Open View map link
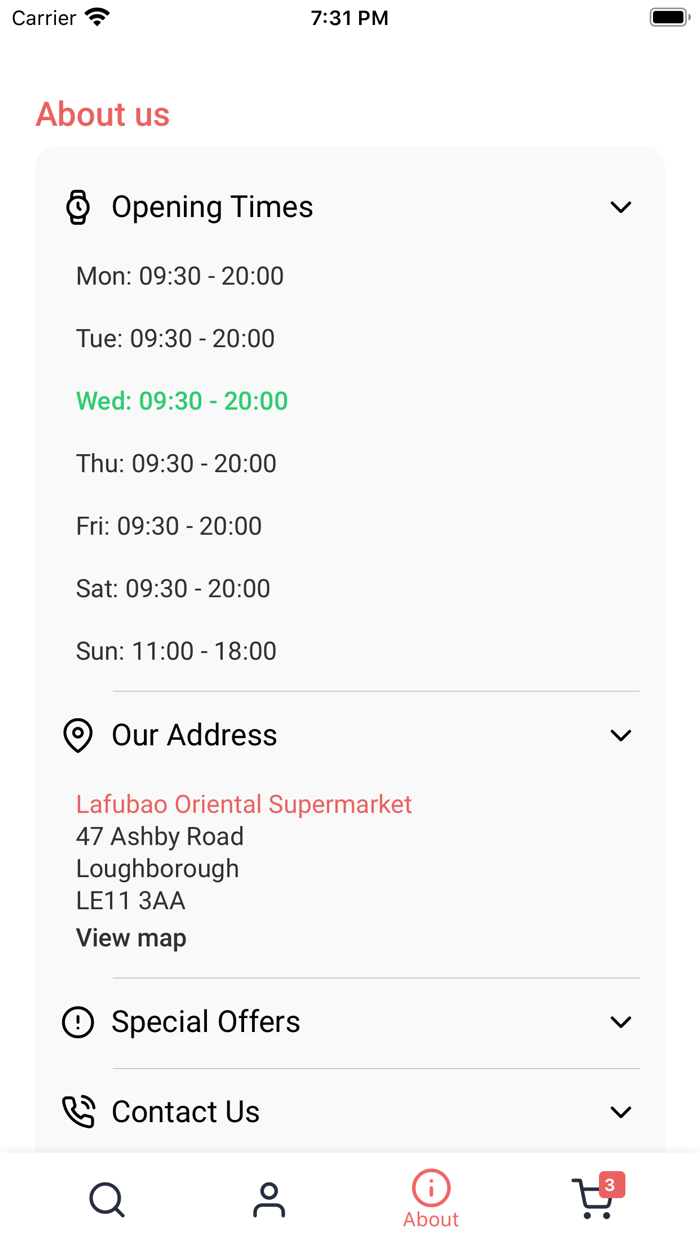The height and width of the screenshot is (1244, 700). pyautogui.click(x=131, y=938)
